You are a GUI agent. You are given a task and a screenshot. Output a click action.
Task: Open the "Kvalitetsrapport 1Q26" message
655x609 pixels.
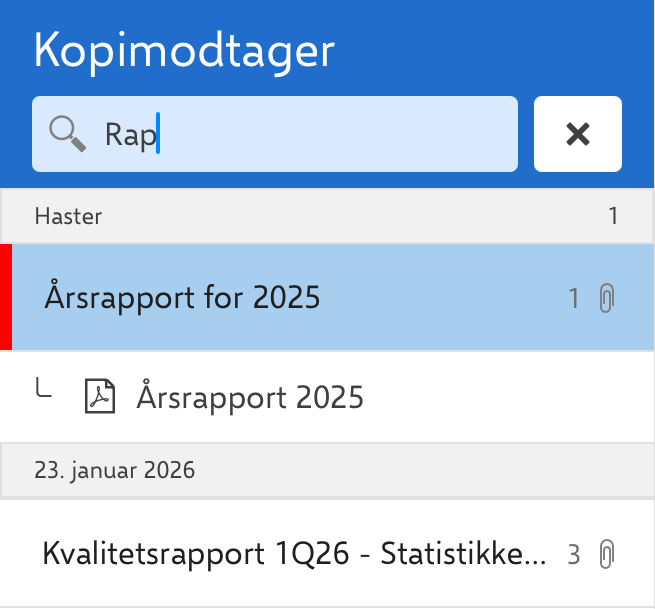[x=294, y=554]
